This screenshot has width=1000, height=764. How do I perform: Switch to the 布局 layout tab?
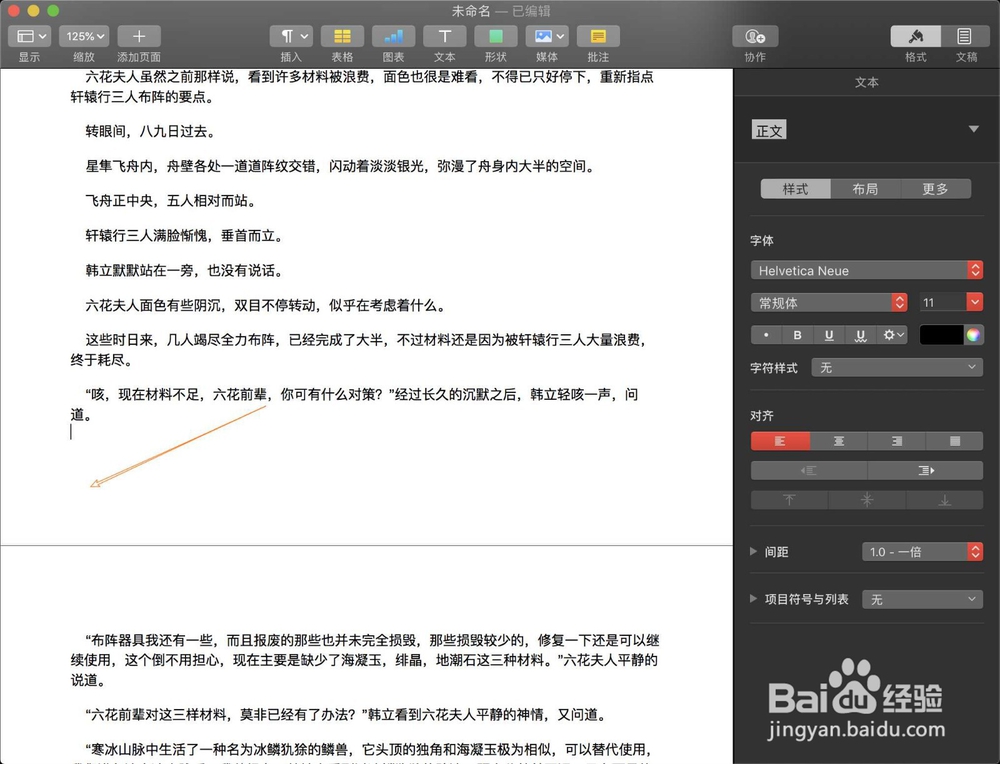coord(865,188)
